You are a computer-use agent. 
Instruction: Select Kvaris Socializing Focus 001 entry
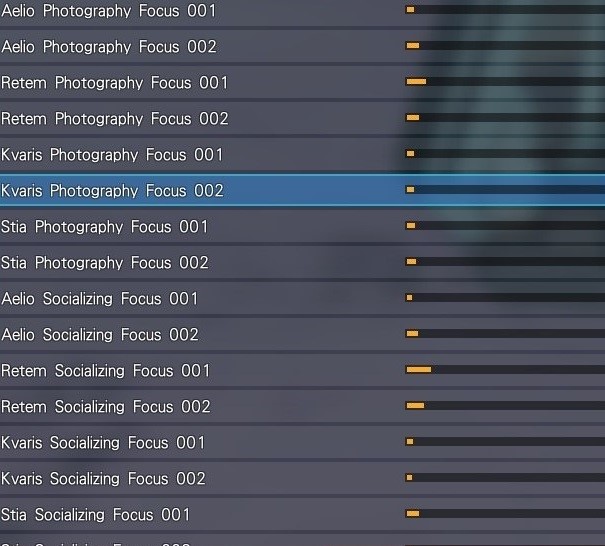(302, 442)
